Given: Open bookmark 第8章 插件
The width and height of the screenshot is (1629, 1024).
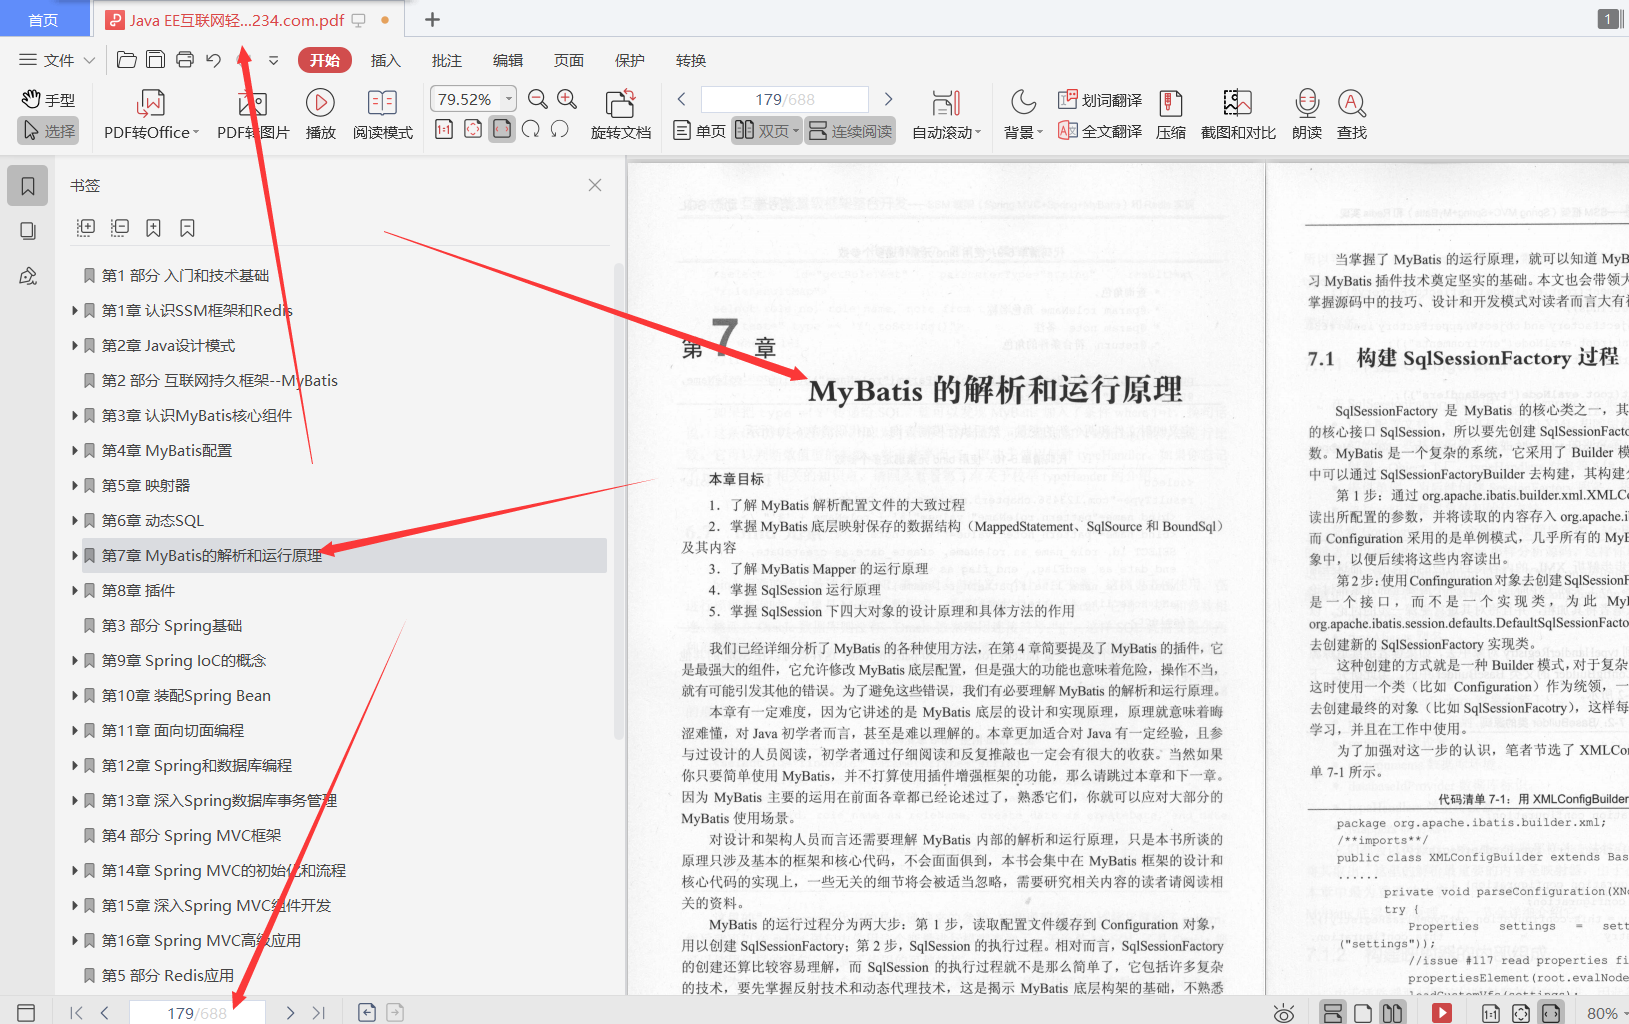Looking at the screenshot, I should [138, 591].
